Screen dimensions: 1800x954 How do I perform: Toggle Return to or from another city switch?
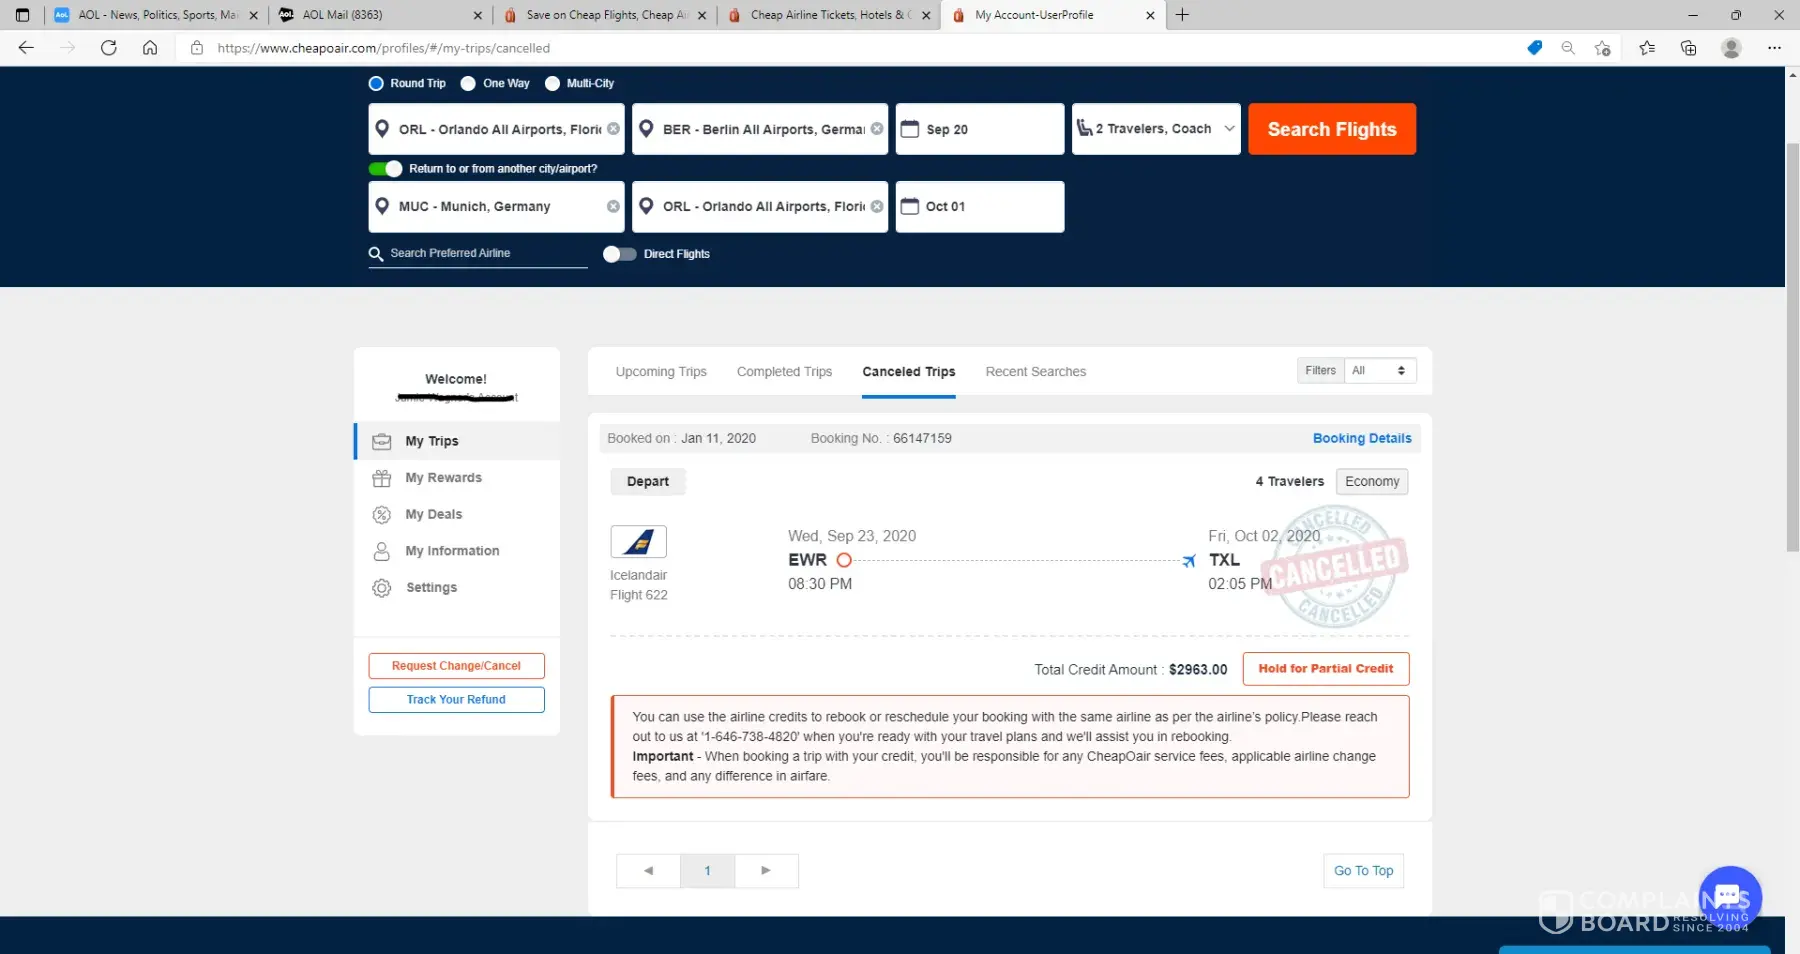[x=386, y=169]
